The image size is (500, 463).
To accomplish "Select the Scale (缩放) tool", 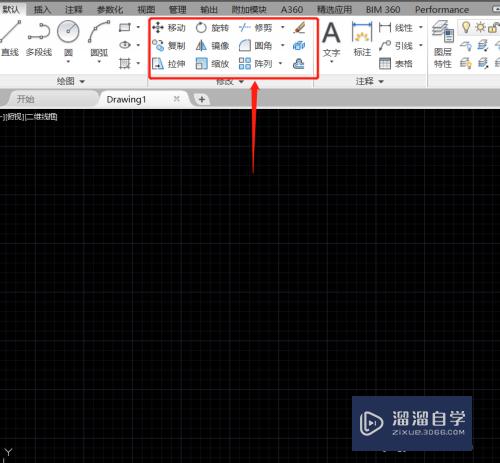I will [x=212, y=64].
